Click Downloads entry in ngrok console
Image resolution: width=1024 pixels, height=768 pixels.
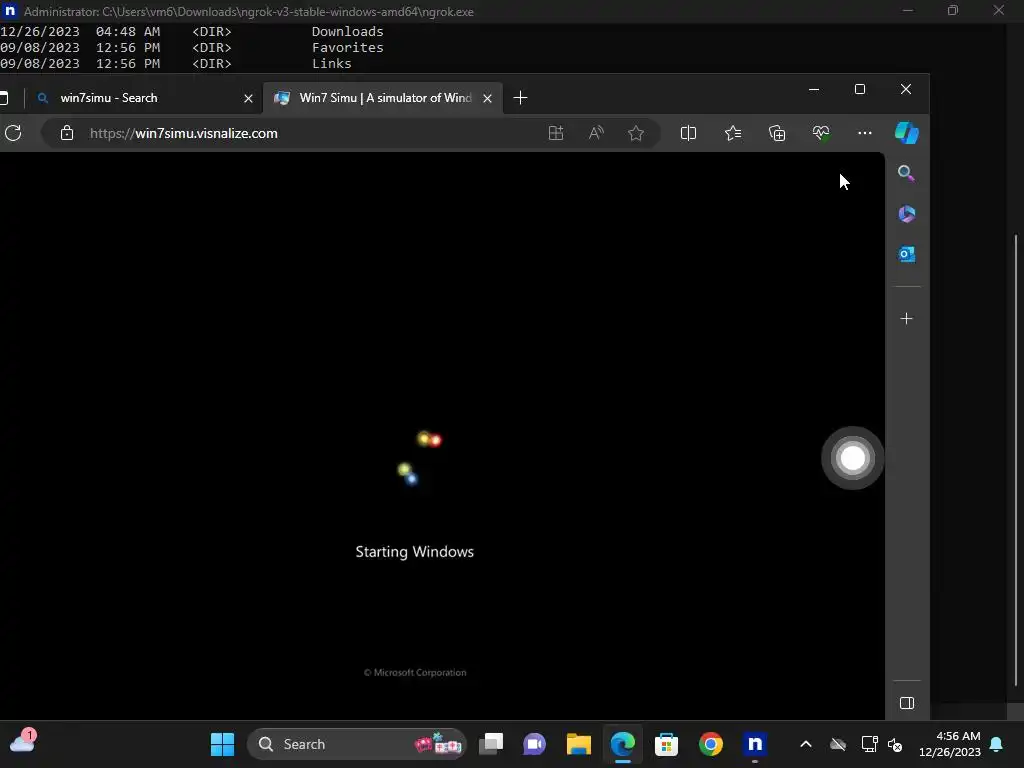coord(347,31)
